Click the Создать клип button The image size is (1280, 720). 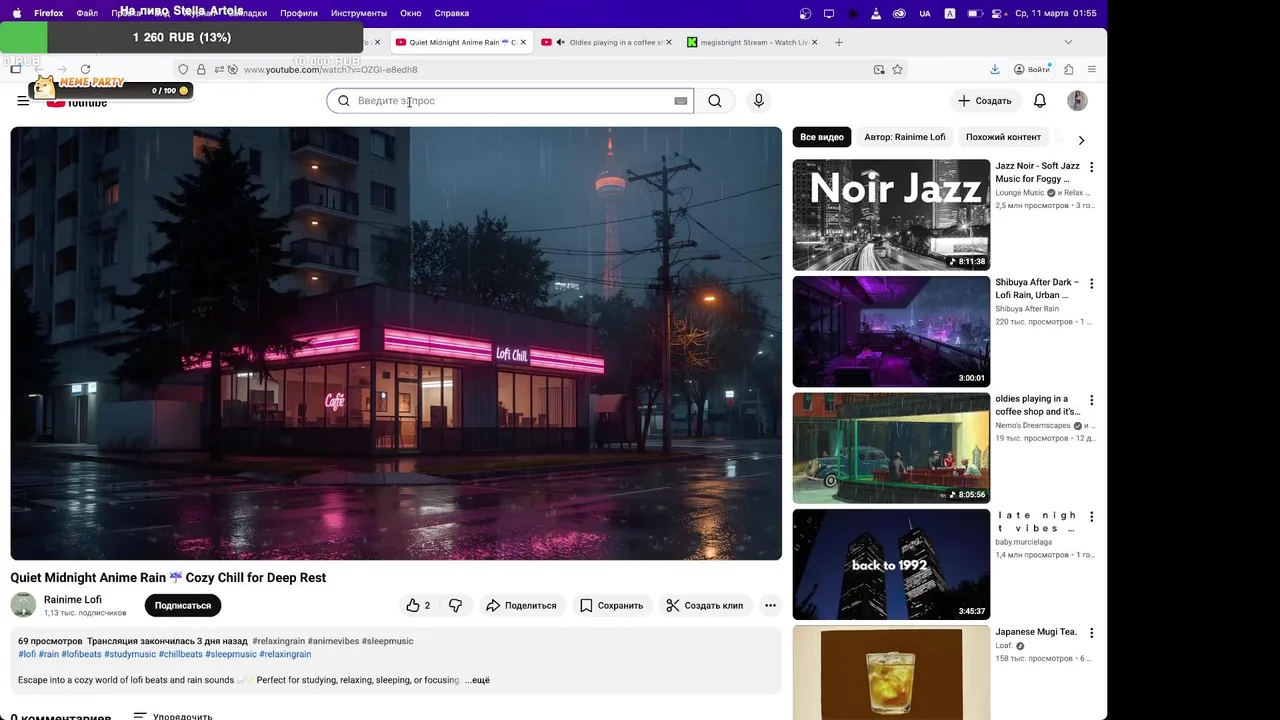click(x=705, y=605)
